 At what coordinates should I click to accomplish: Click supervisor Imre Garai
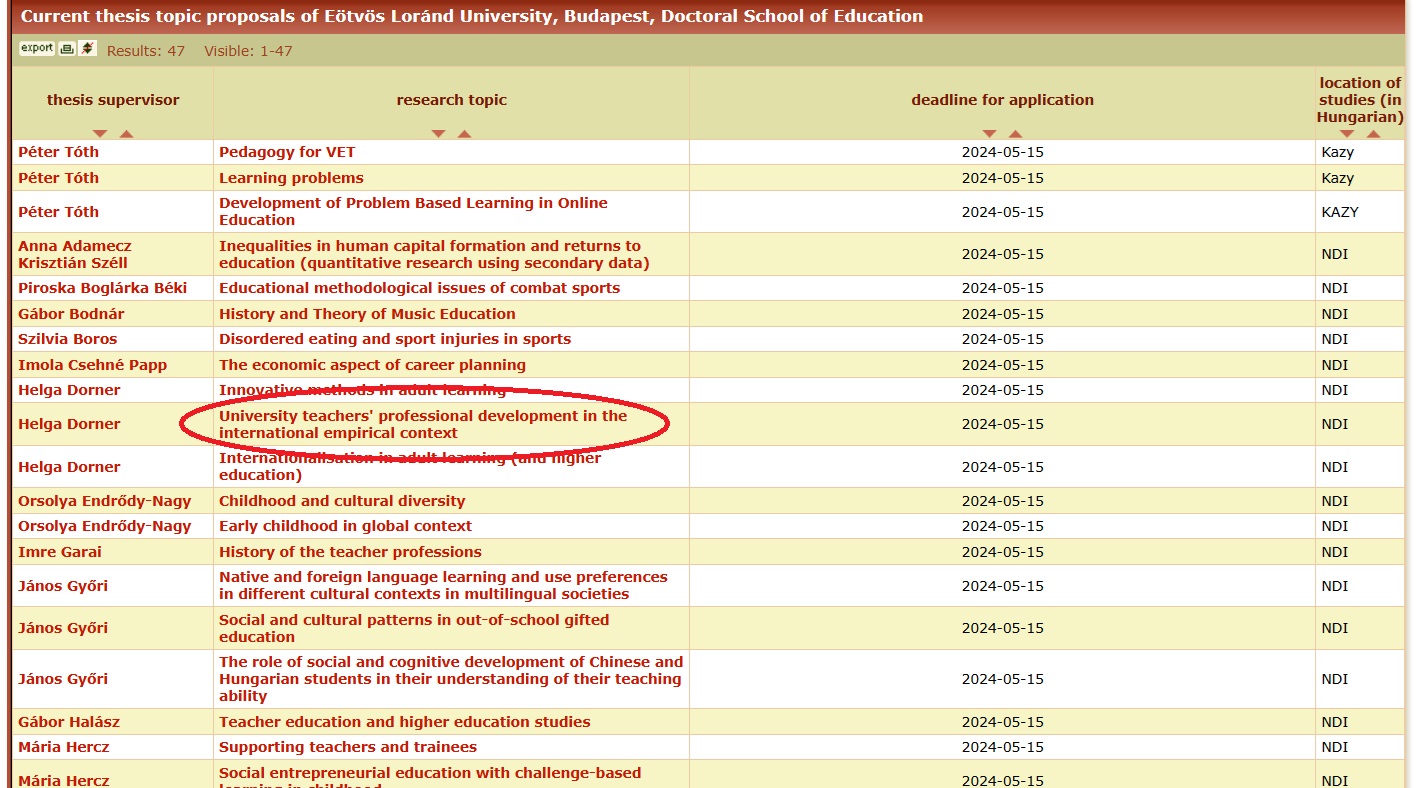pyautogui.click(x=60, y=552)
